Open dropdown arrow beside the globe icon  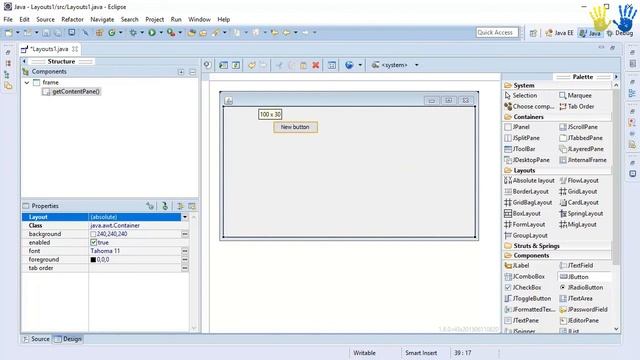pos(360,65)
